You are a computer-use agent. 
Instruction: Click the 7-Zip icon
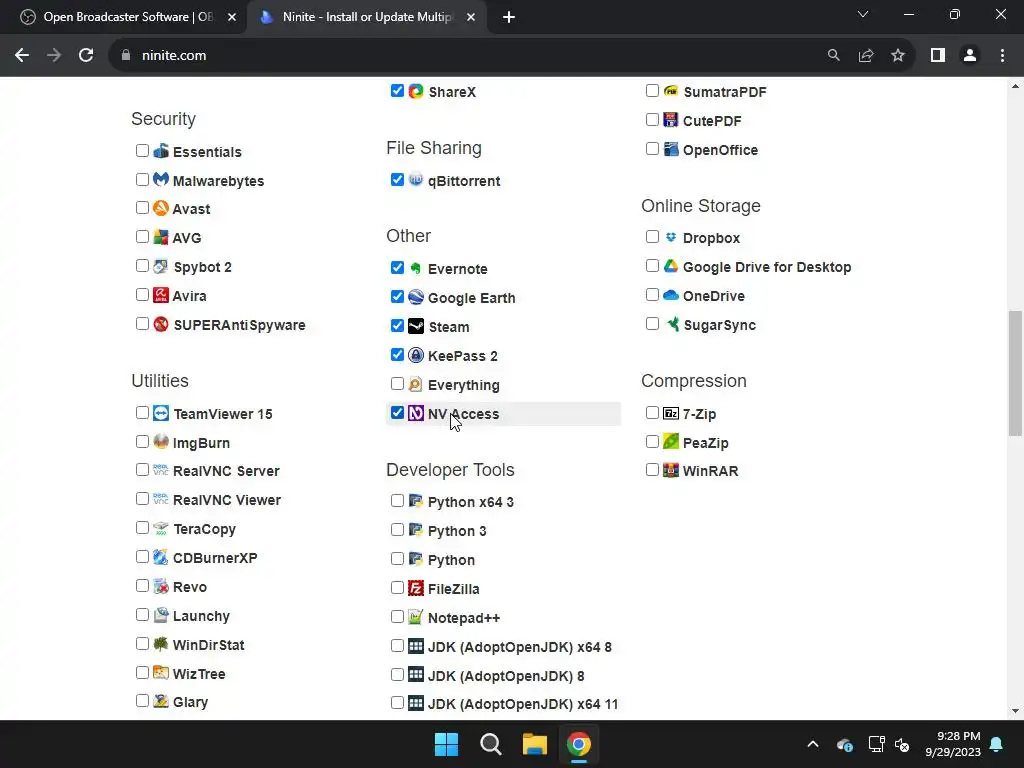pos(671,413)
